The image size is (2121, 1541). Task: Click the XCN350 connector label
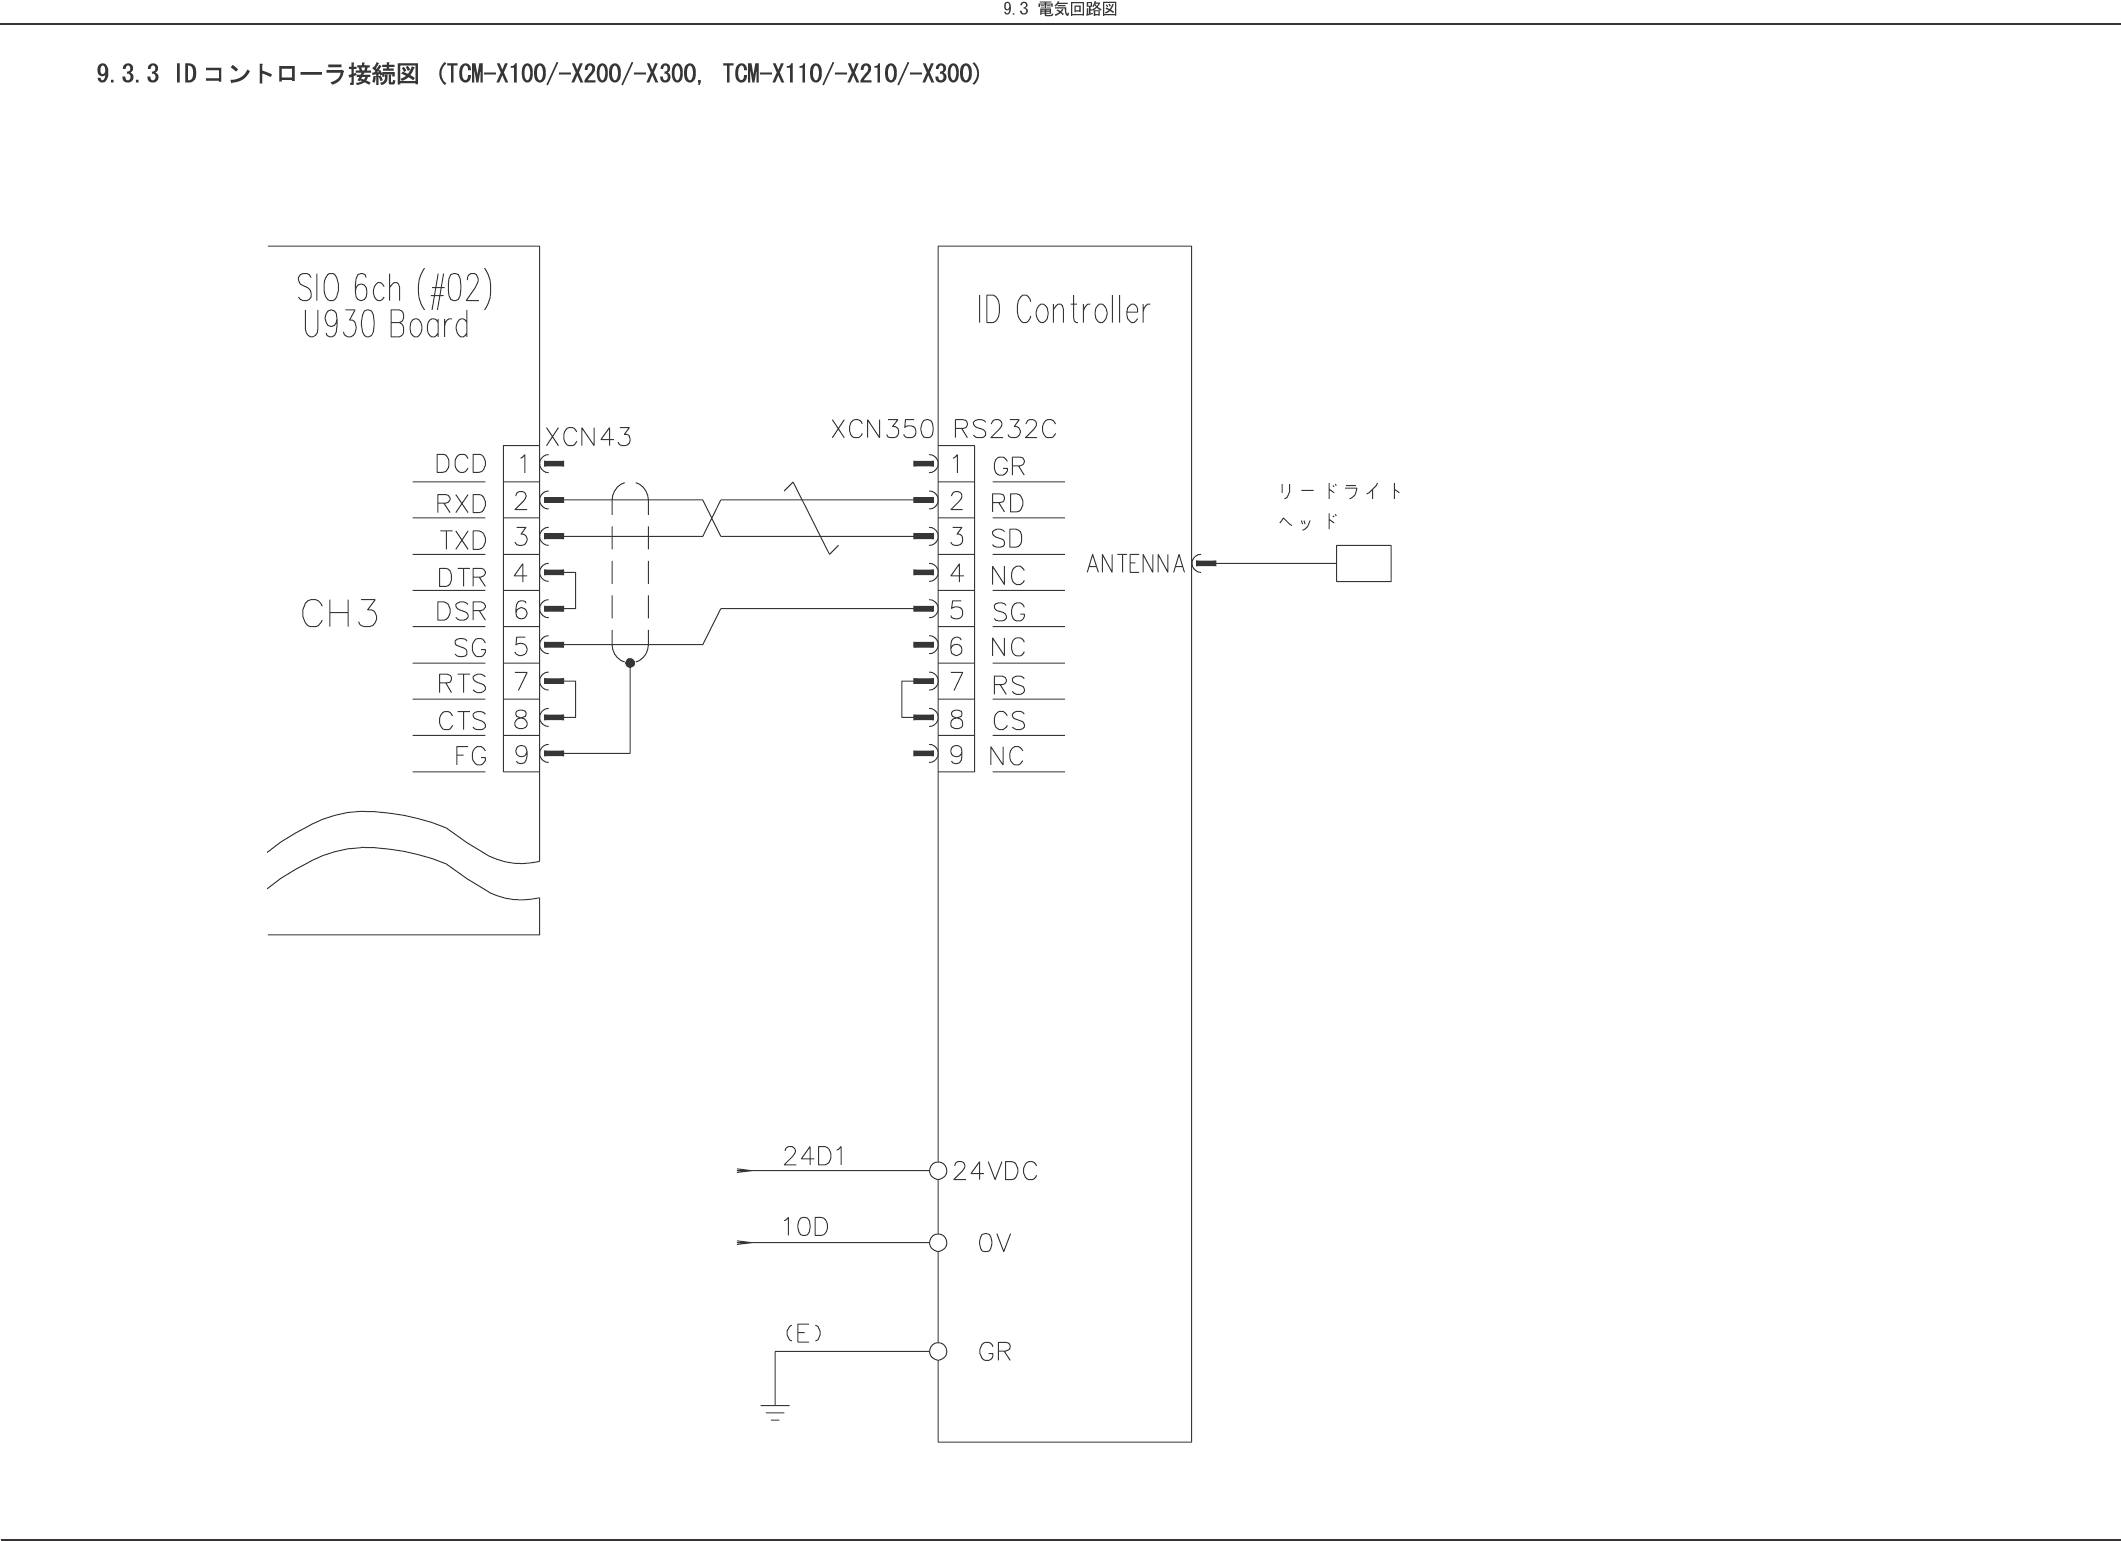click(x=882, y=429)
